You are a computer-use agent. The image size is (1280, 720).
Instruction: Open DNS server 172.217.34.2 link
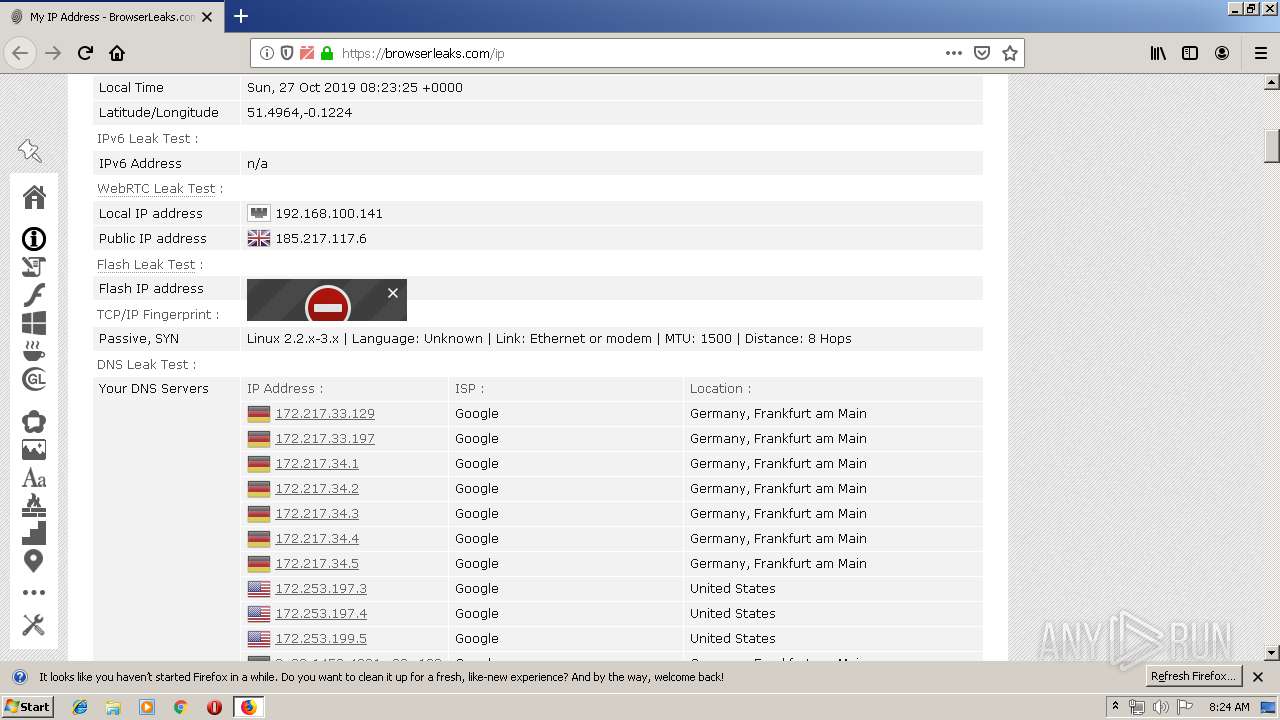317,488
